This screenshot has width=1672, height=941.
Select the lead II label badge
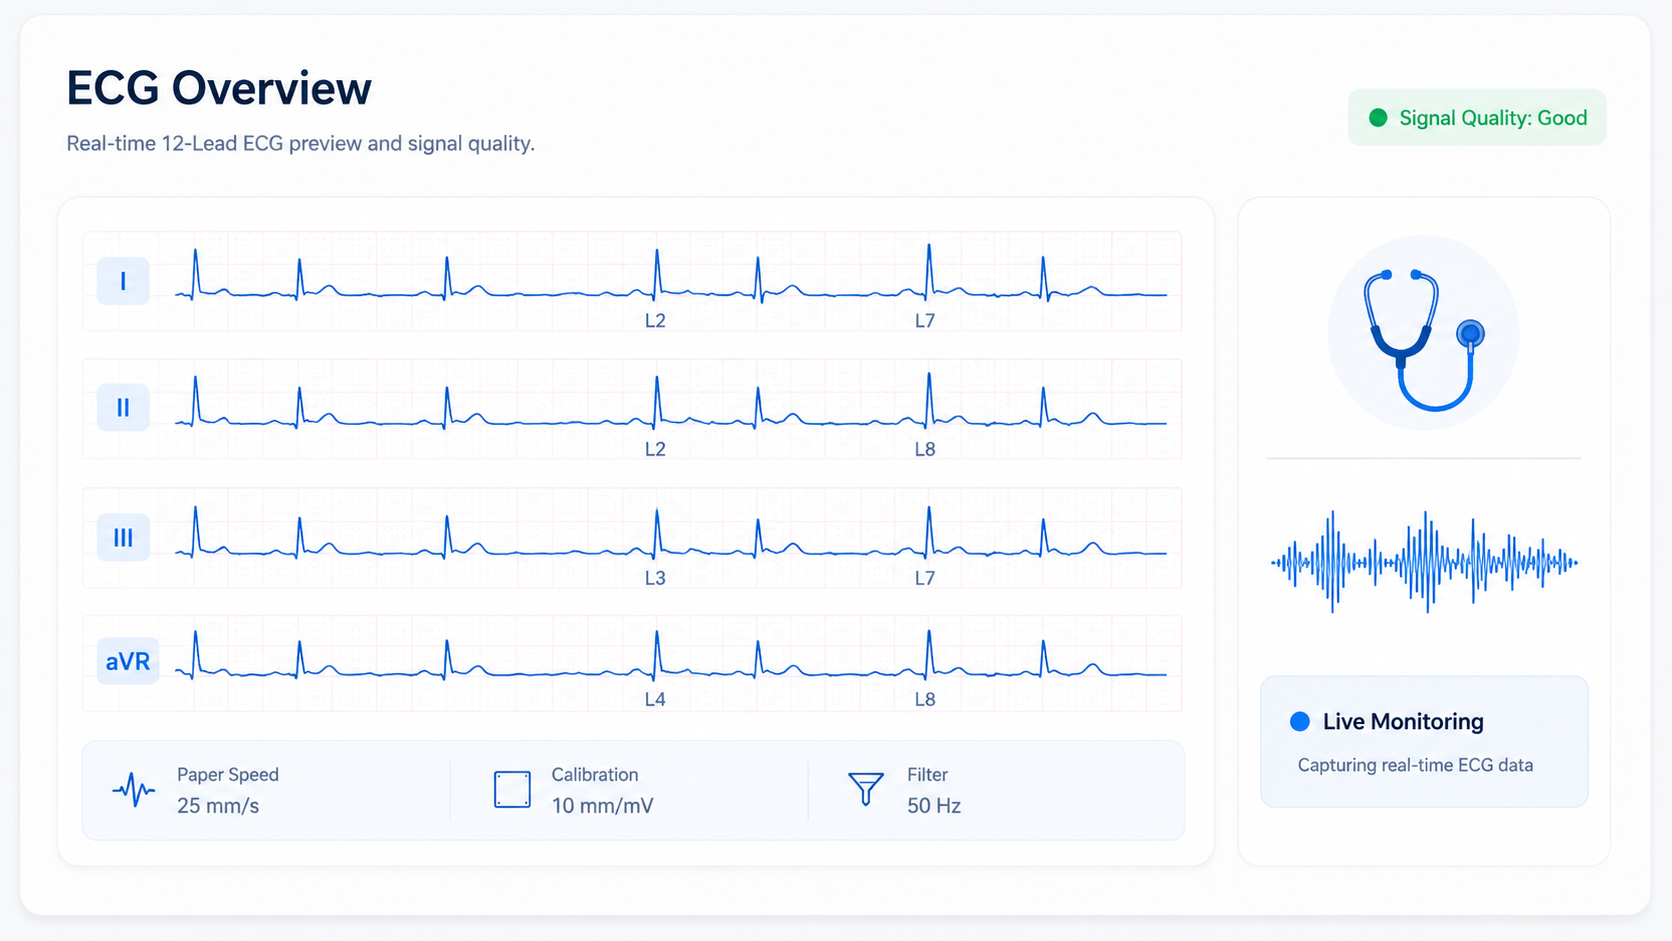(x=123, y=408)
